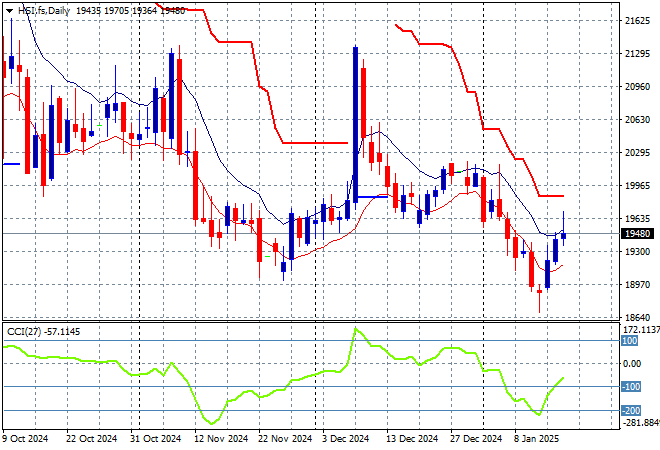
Task: Click the HSI.fs,Daily chart title
Action: pyautogui.click(x=38, y=9)
